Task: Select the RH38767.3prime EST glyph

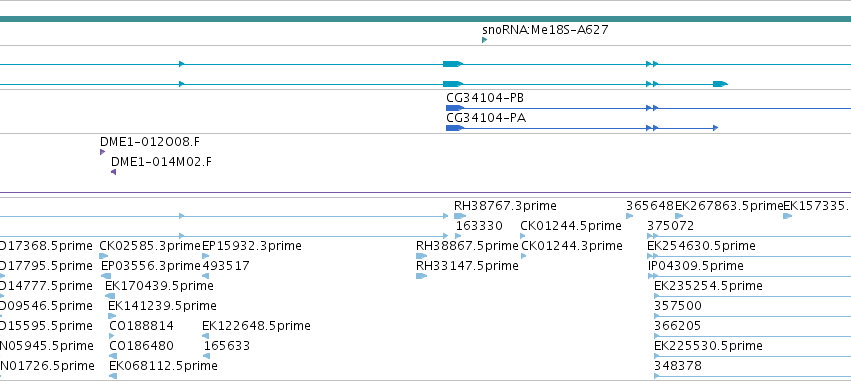Action: point(460,216)
